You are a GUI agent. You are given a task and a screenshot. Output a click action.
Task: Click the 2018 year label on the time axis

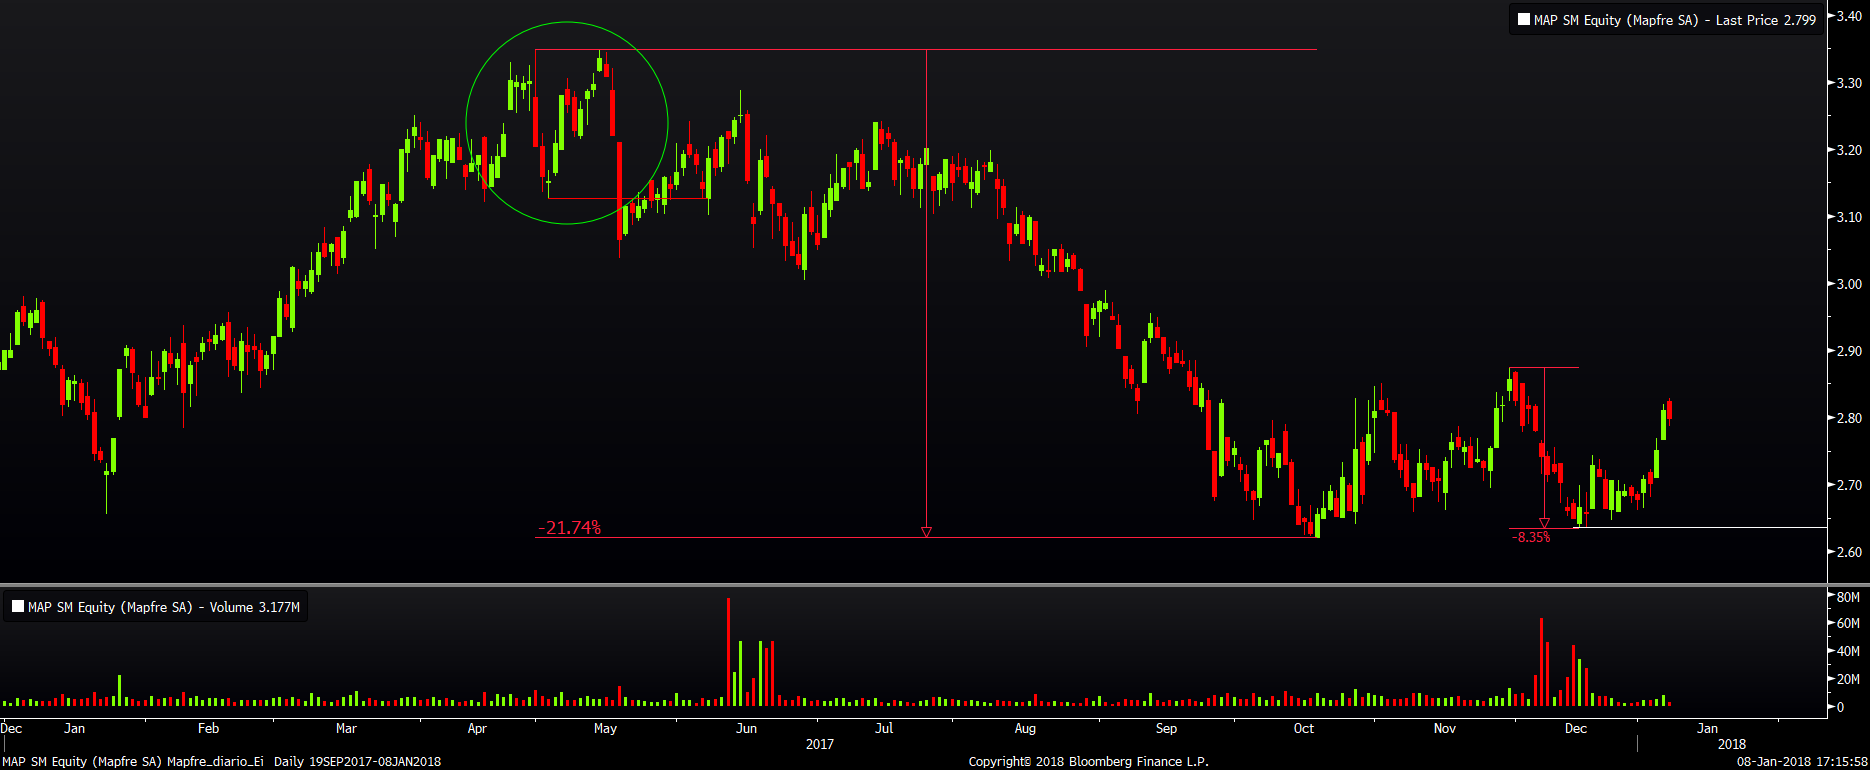click(1732, 744)
